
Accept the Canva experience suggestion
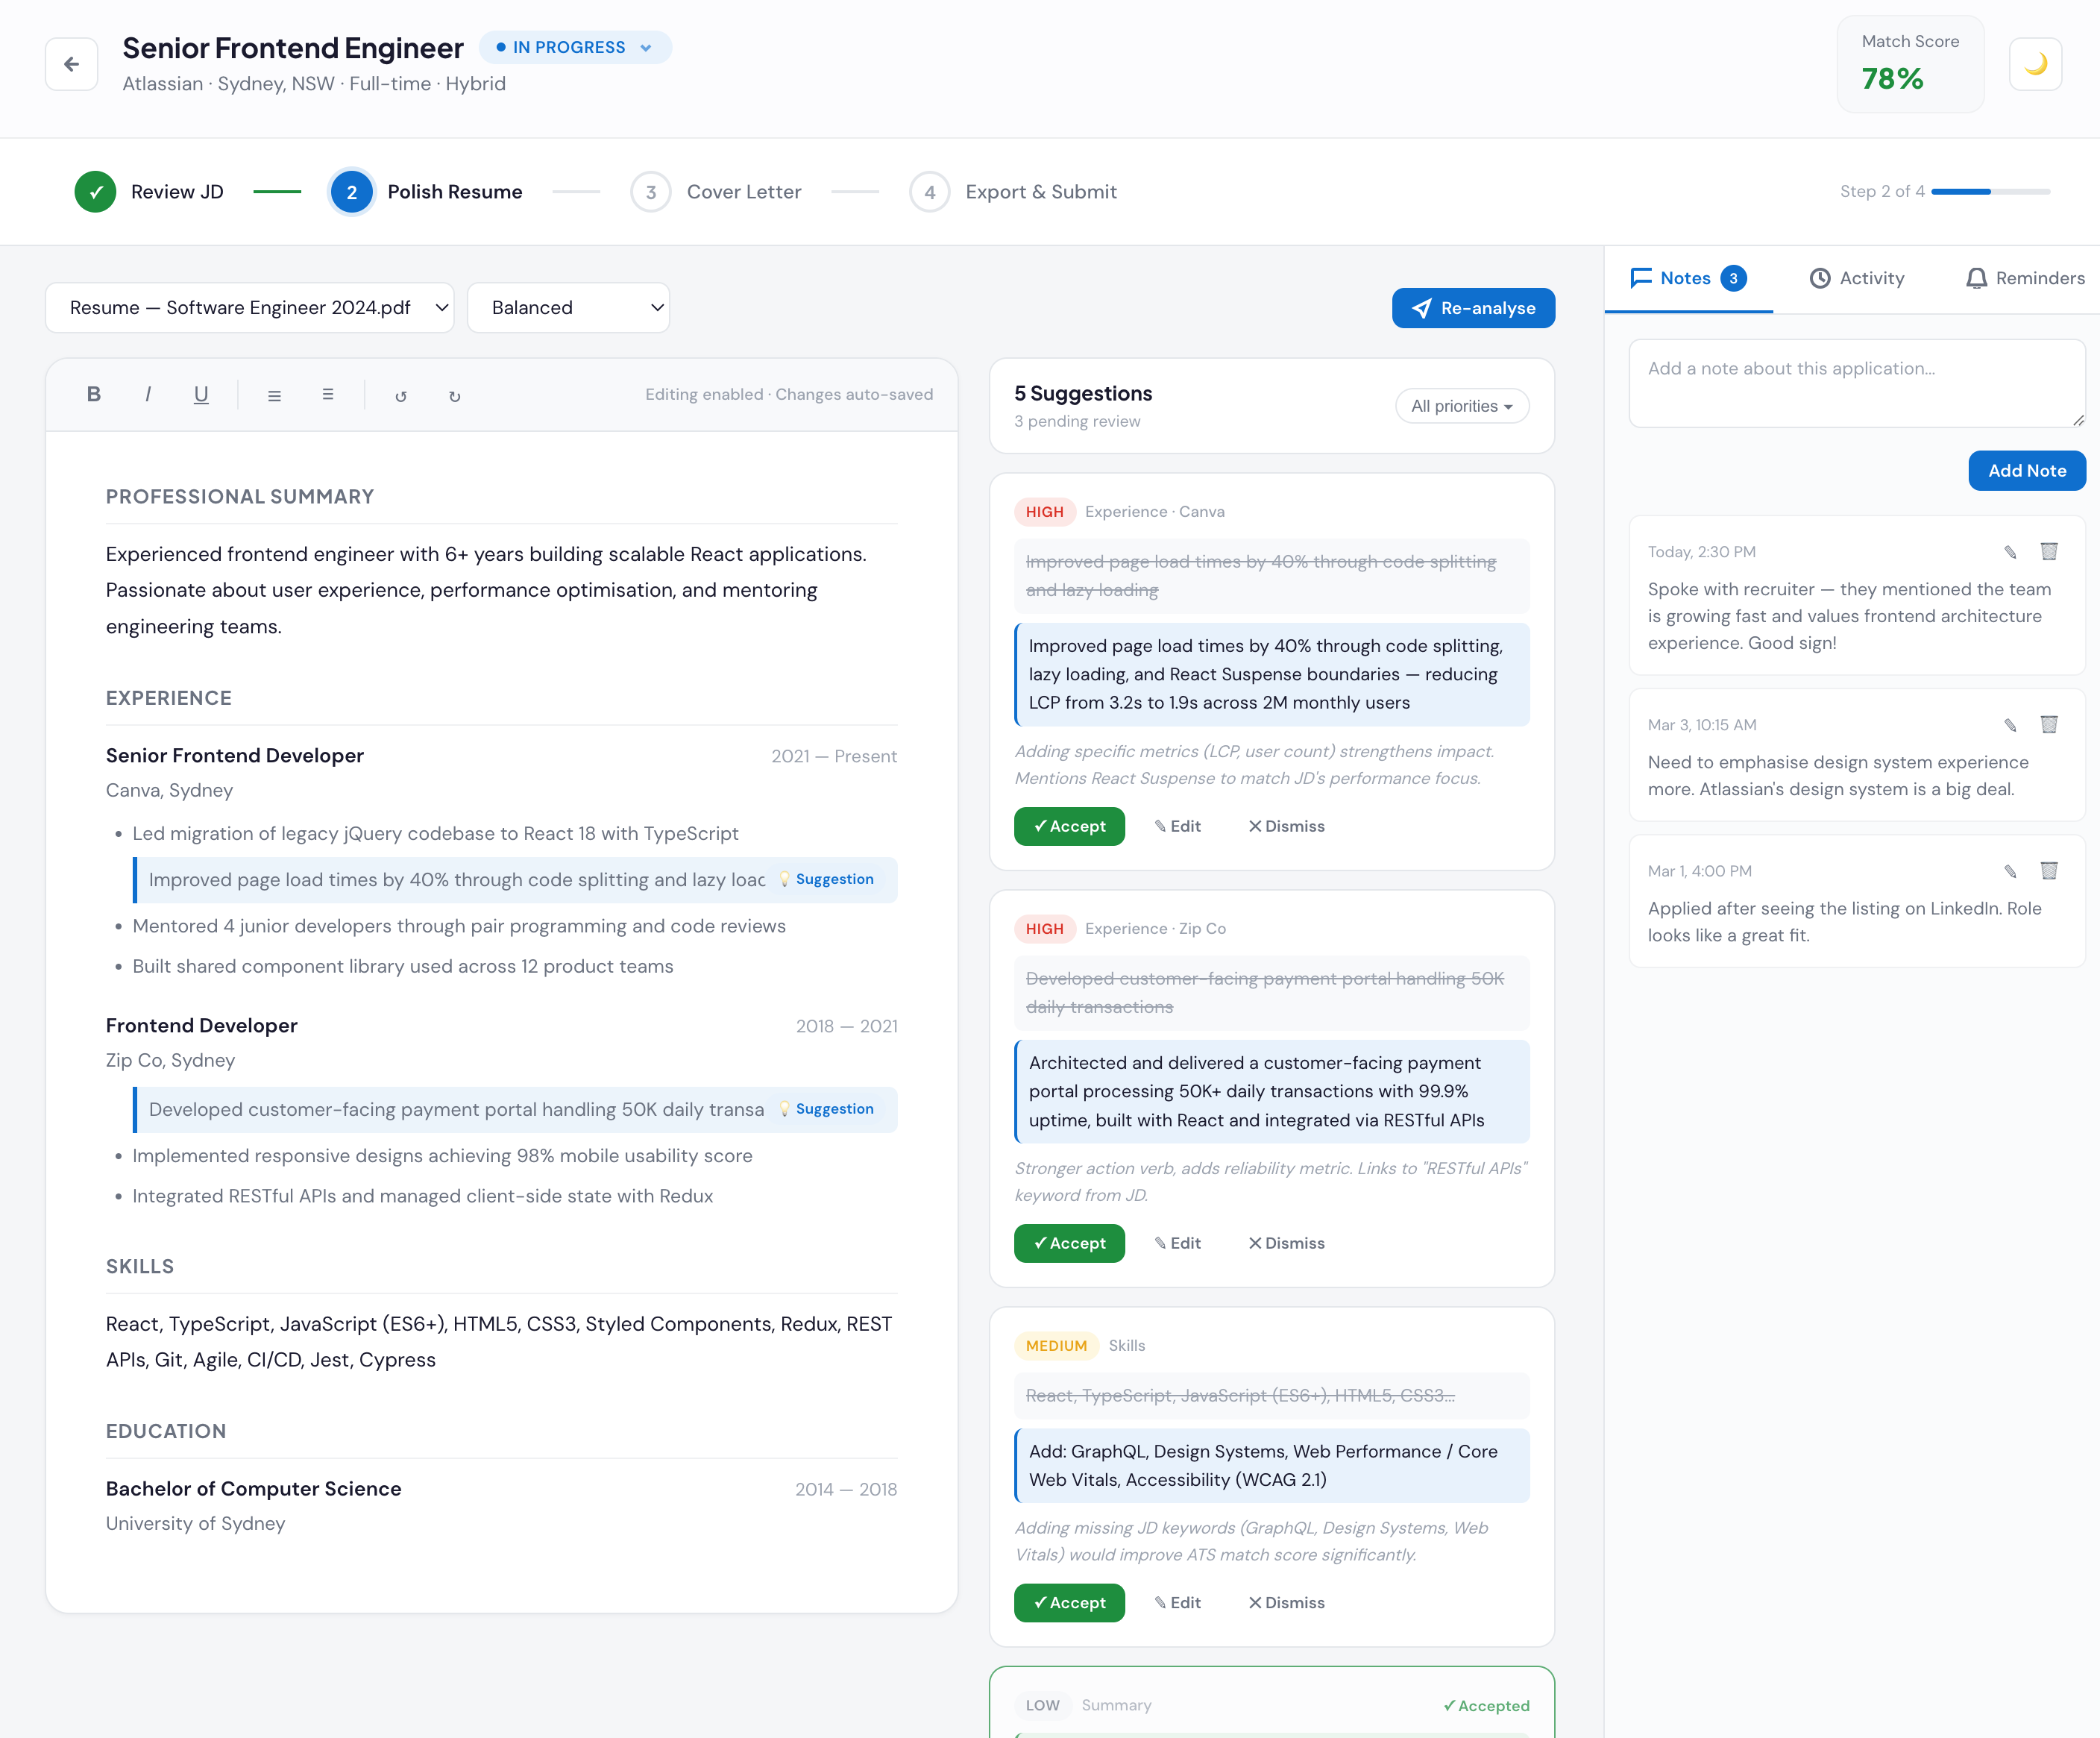pyautogui.click(x=1068, y=826)
